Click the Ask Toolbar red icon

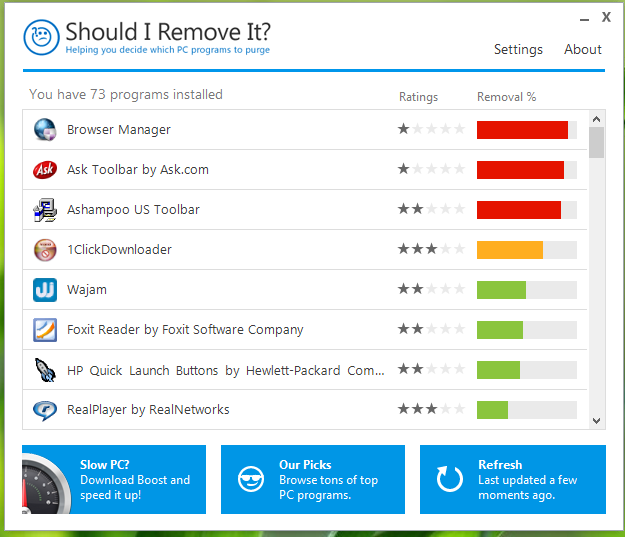[x=45, y=170]
